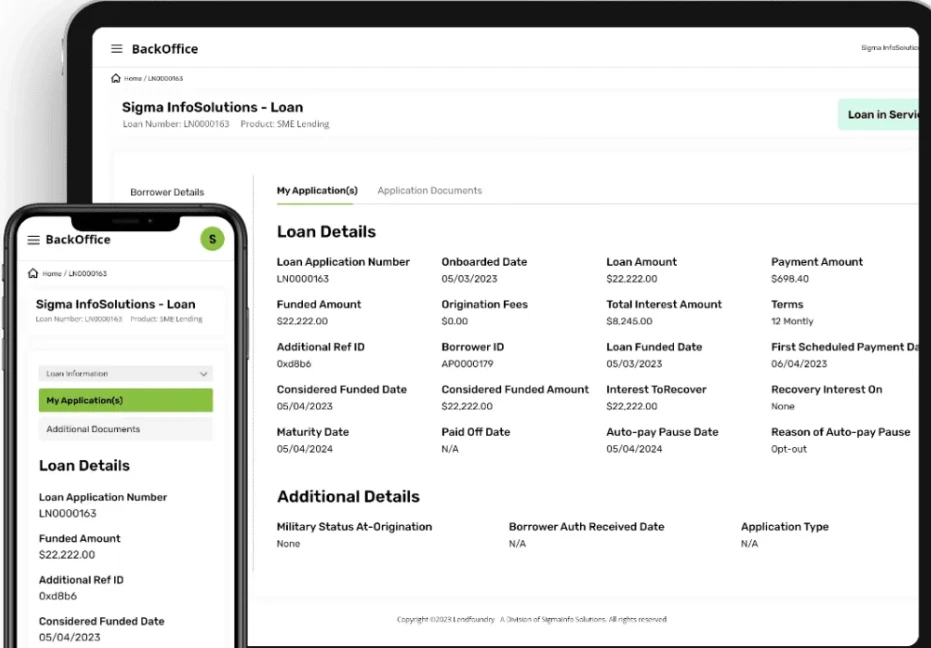This screenshot has height=648, width=931.
Task: Tap the hamburger menu icon on the phone
Action: click(x=32, y=239)
